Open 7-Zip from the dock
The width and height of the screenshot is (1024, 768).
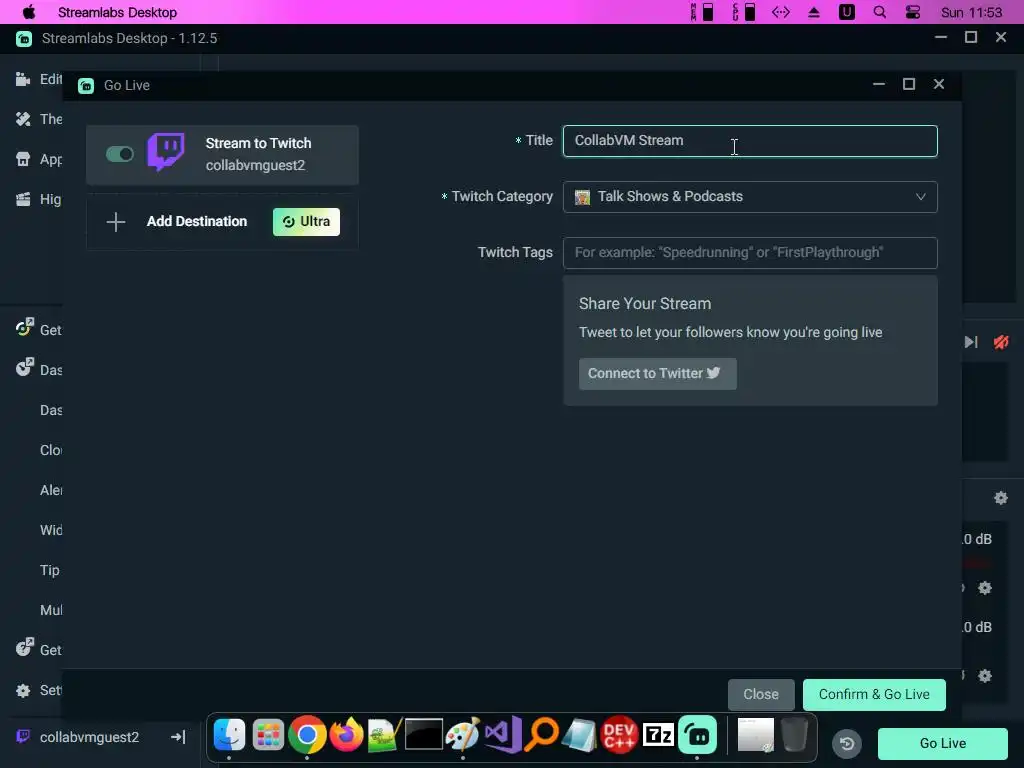tap(658, 735)
